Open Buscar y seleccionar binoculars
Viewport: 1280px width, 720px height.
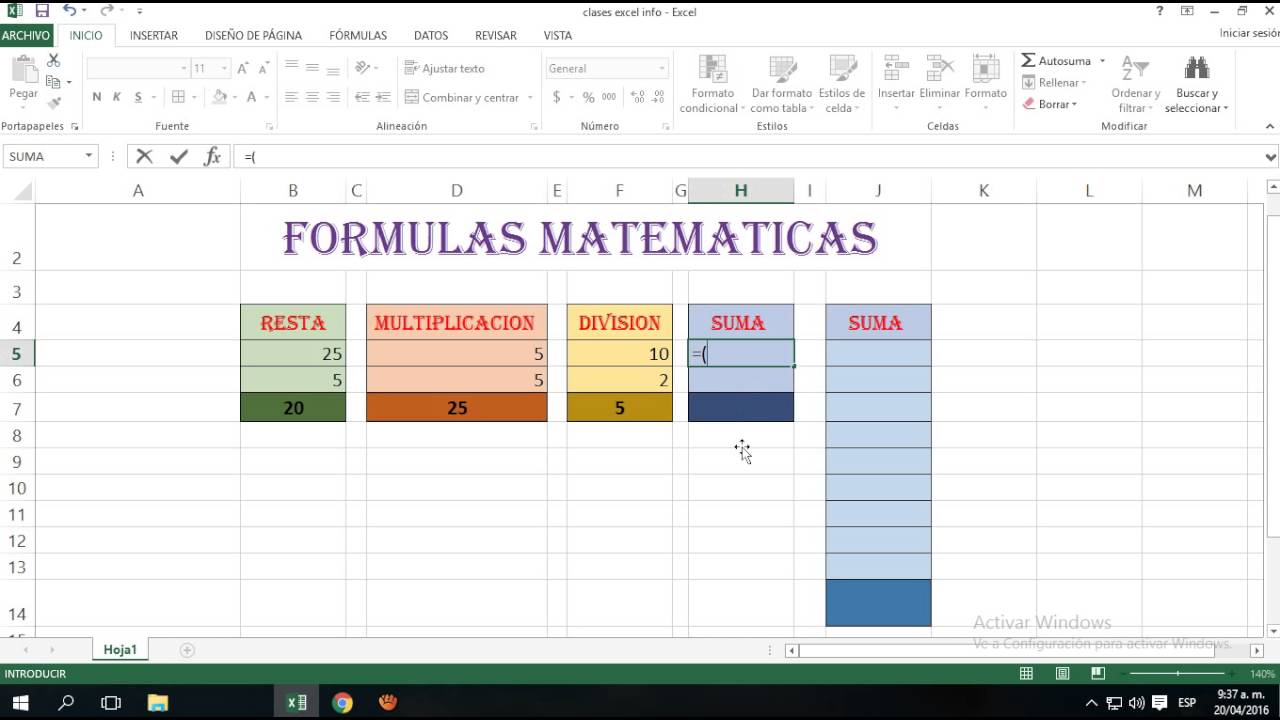[1196, 70]
